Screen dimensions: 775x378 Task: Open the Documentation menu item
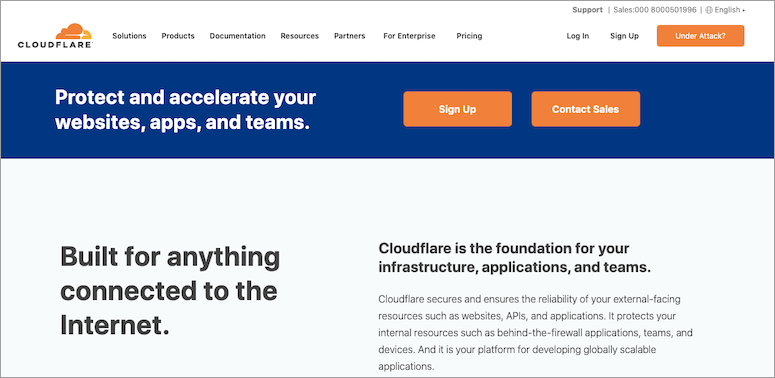237,36
